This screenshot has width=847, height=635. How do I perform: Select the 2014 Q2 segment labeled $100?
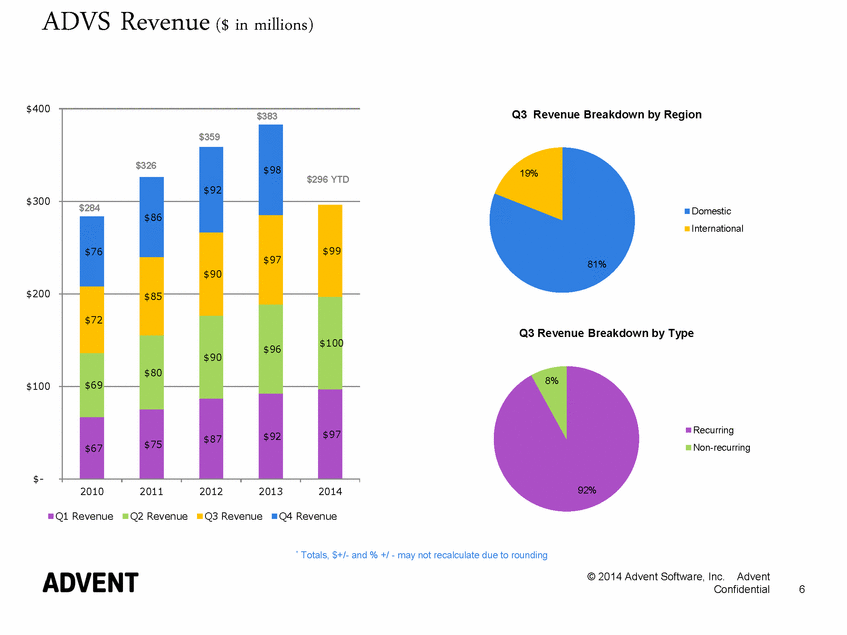click(x=330, y=343)
